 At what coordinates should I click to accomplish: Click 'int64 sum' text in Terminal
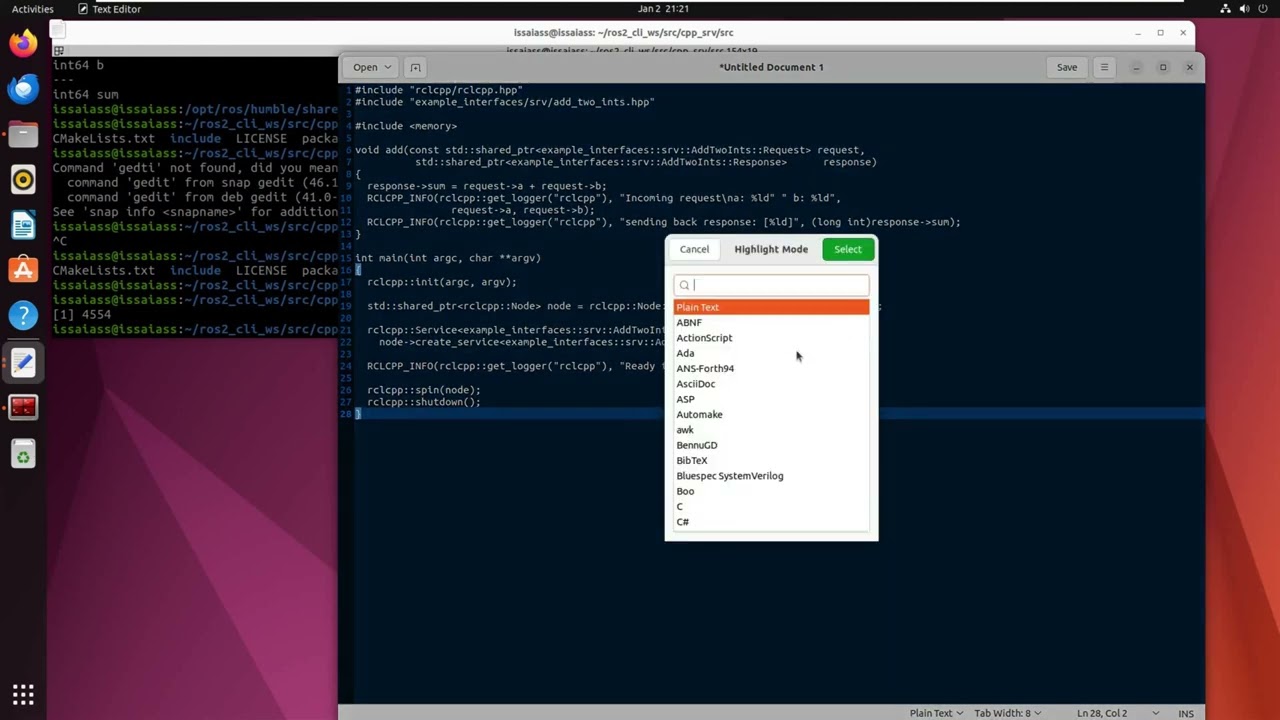point(85,94)
